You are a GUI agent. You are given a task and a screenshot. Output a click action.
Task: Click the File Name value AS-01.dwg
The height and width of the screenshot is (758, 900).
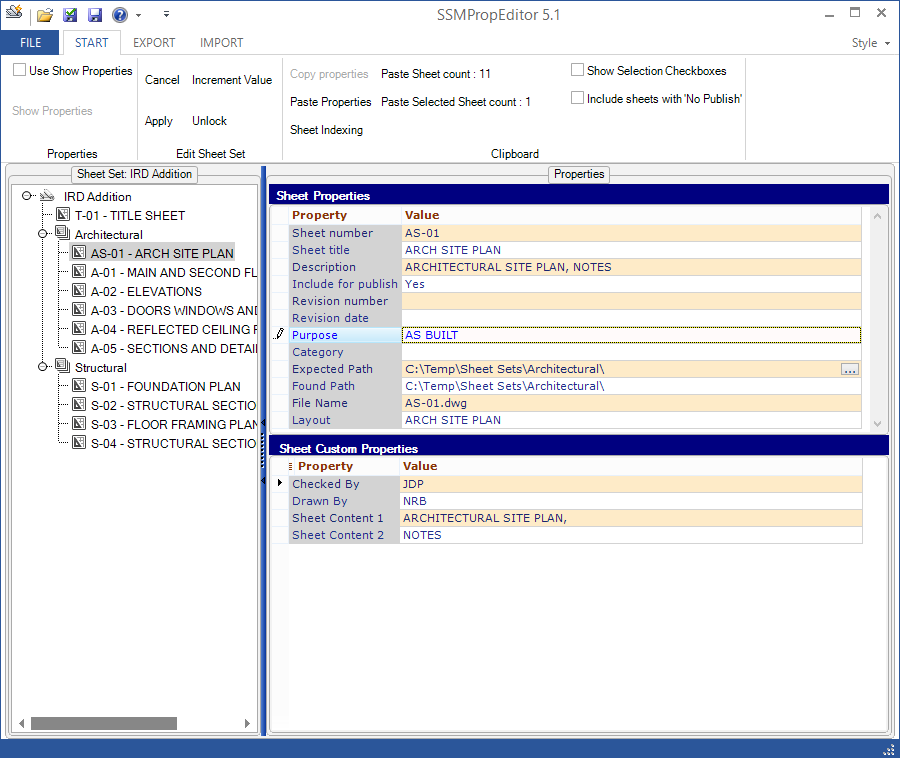pos(631,403)
